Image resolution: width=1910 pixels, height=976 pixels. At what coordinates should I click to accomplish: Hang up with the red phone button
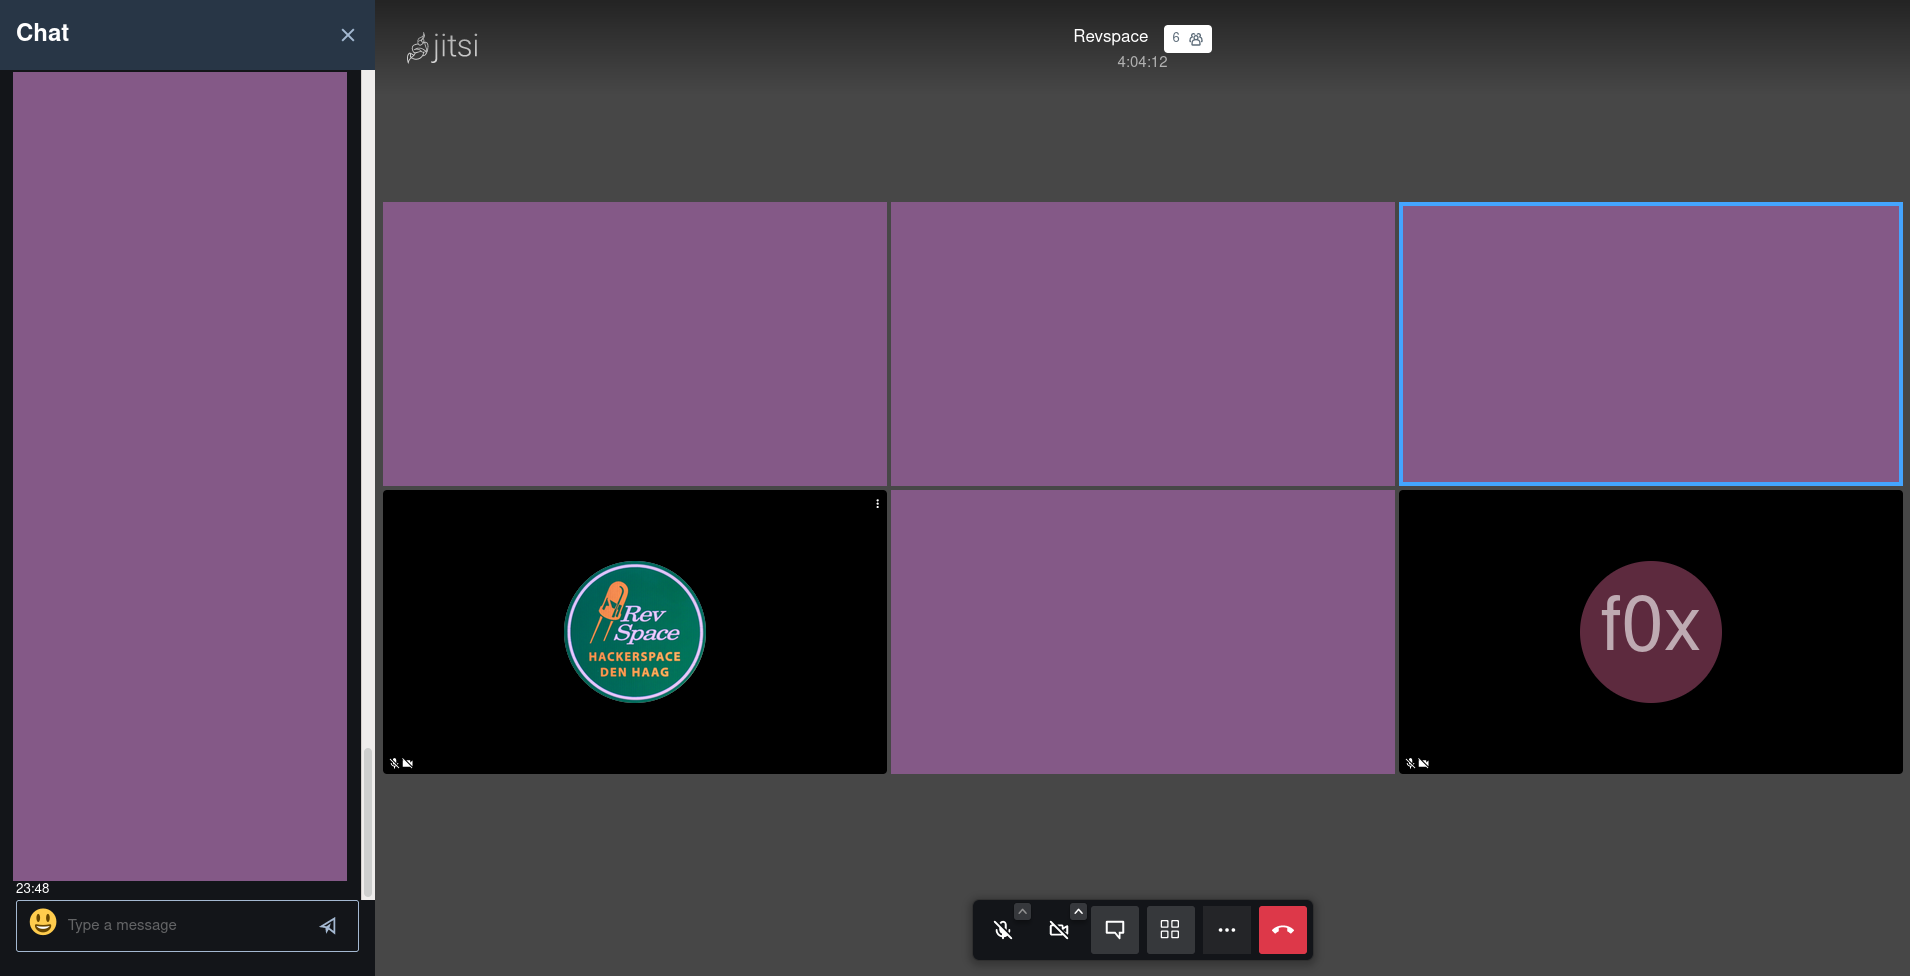point(1283,930)
